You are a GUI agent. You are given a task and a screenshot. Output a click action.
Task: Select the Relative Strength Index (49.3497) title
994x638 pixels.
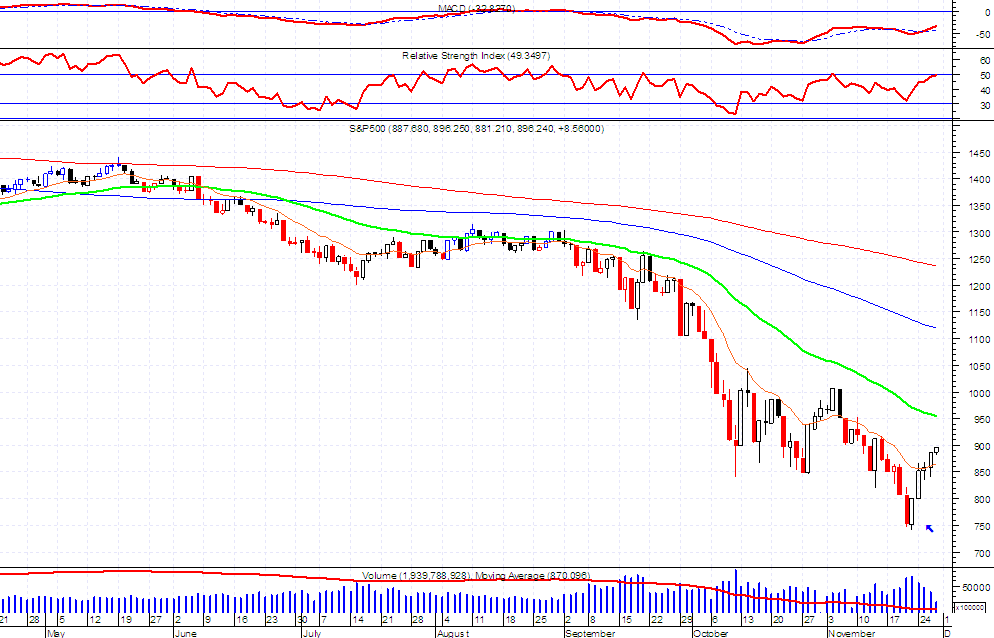coord(475,56)
